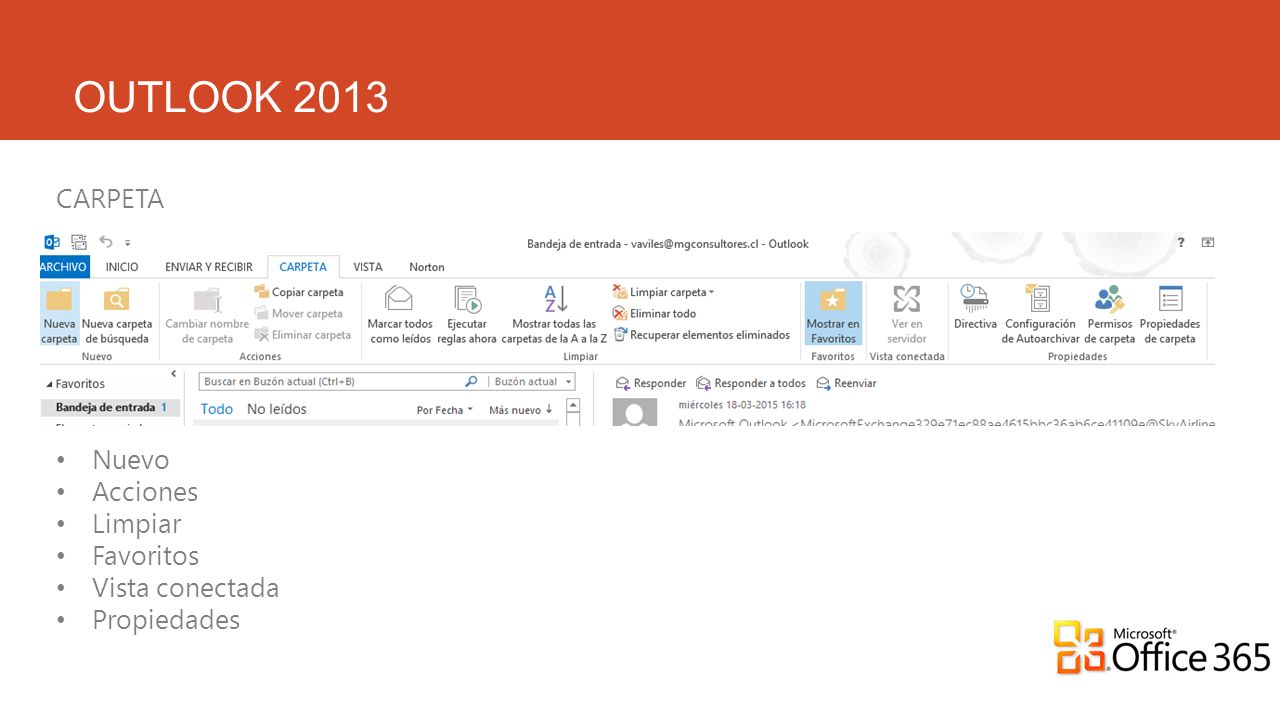The width and height of the screenshot is (1280, 720).
Task: Toggle Mostrar en Favoritos
Action: 833,314
